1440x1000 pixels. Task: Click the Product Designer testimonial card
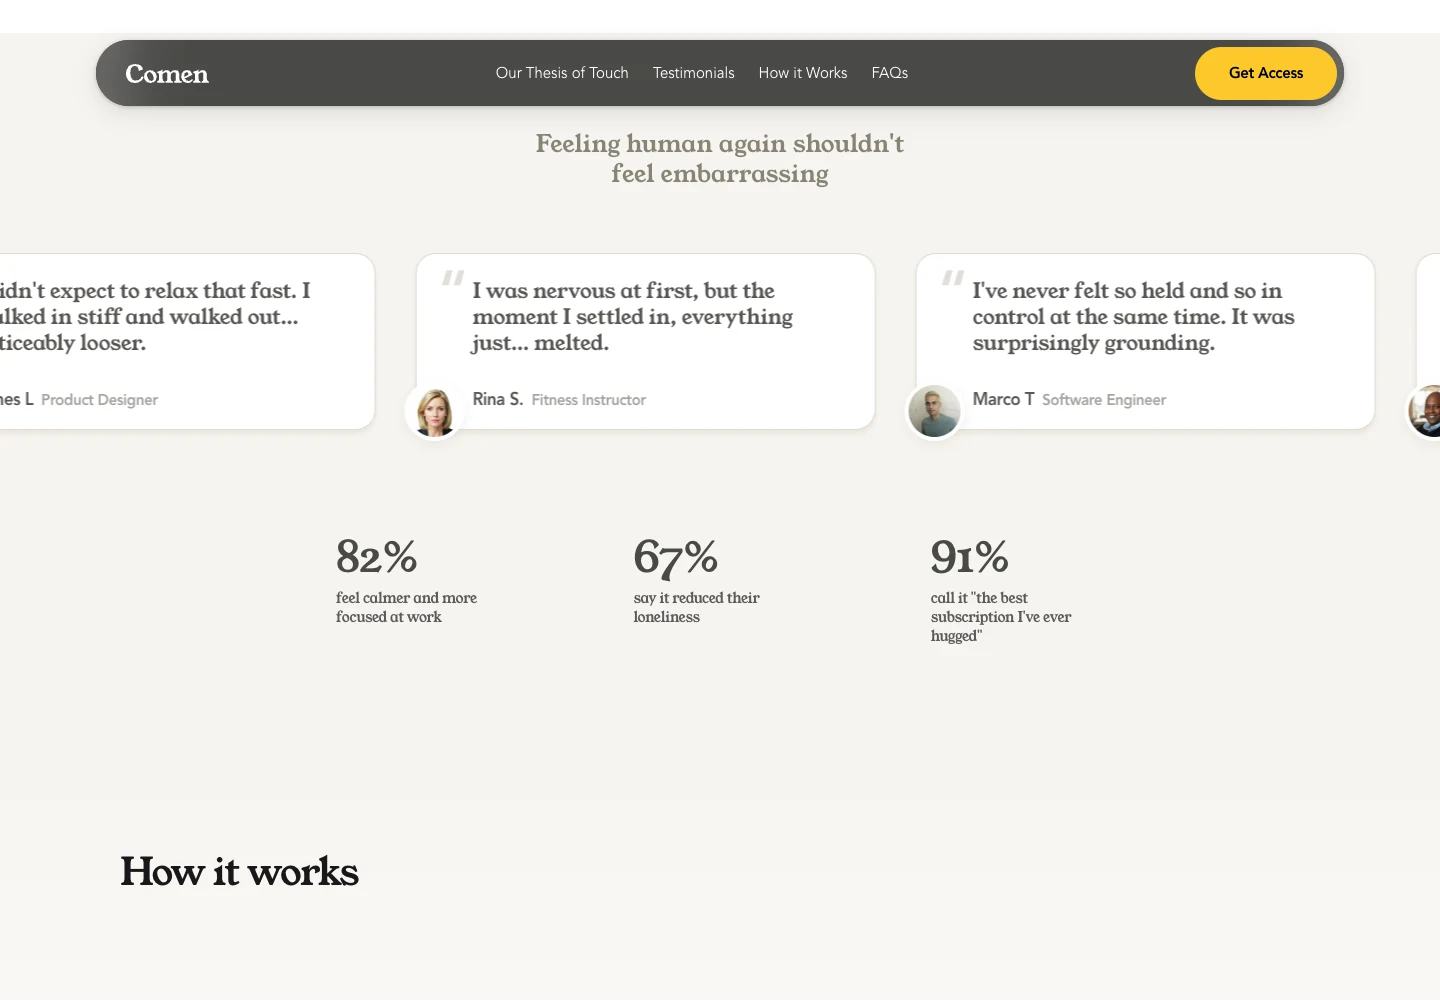(187, 341)
